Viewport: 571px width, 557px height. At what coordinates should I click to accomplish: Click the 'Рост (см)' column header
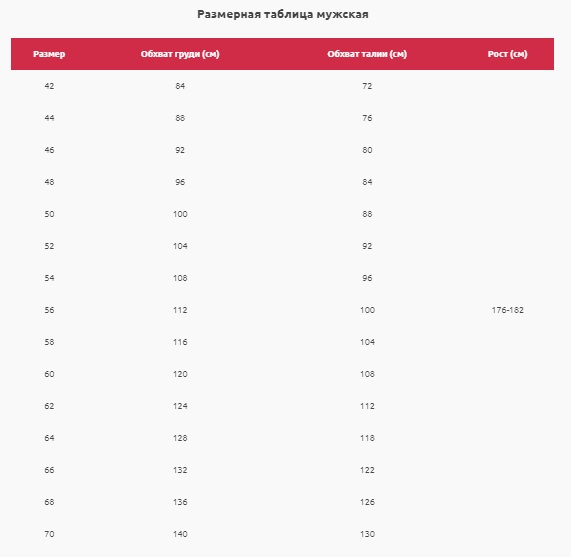point(507,54)
